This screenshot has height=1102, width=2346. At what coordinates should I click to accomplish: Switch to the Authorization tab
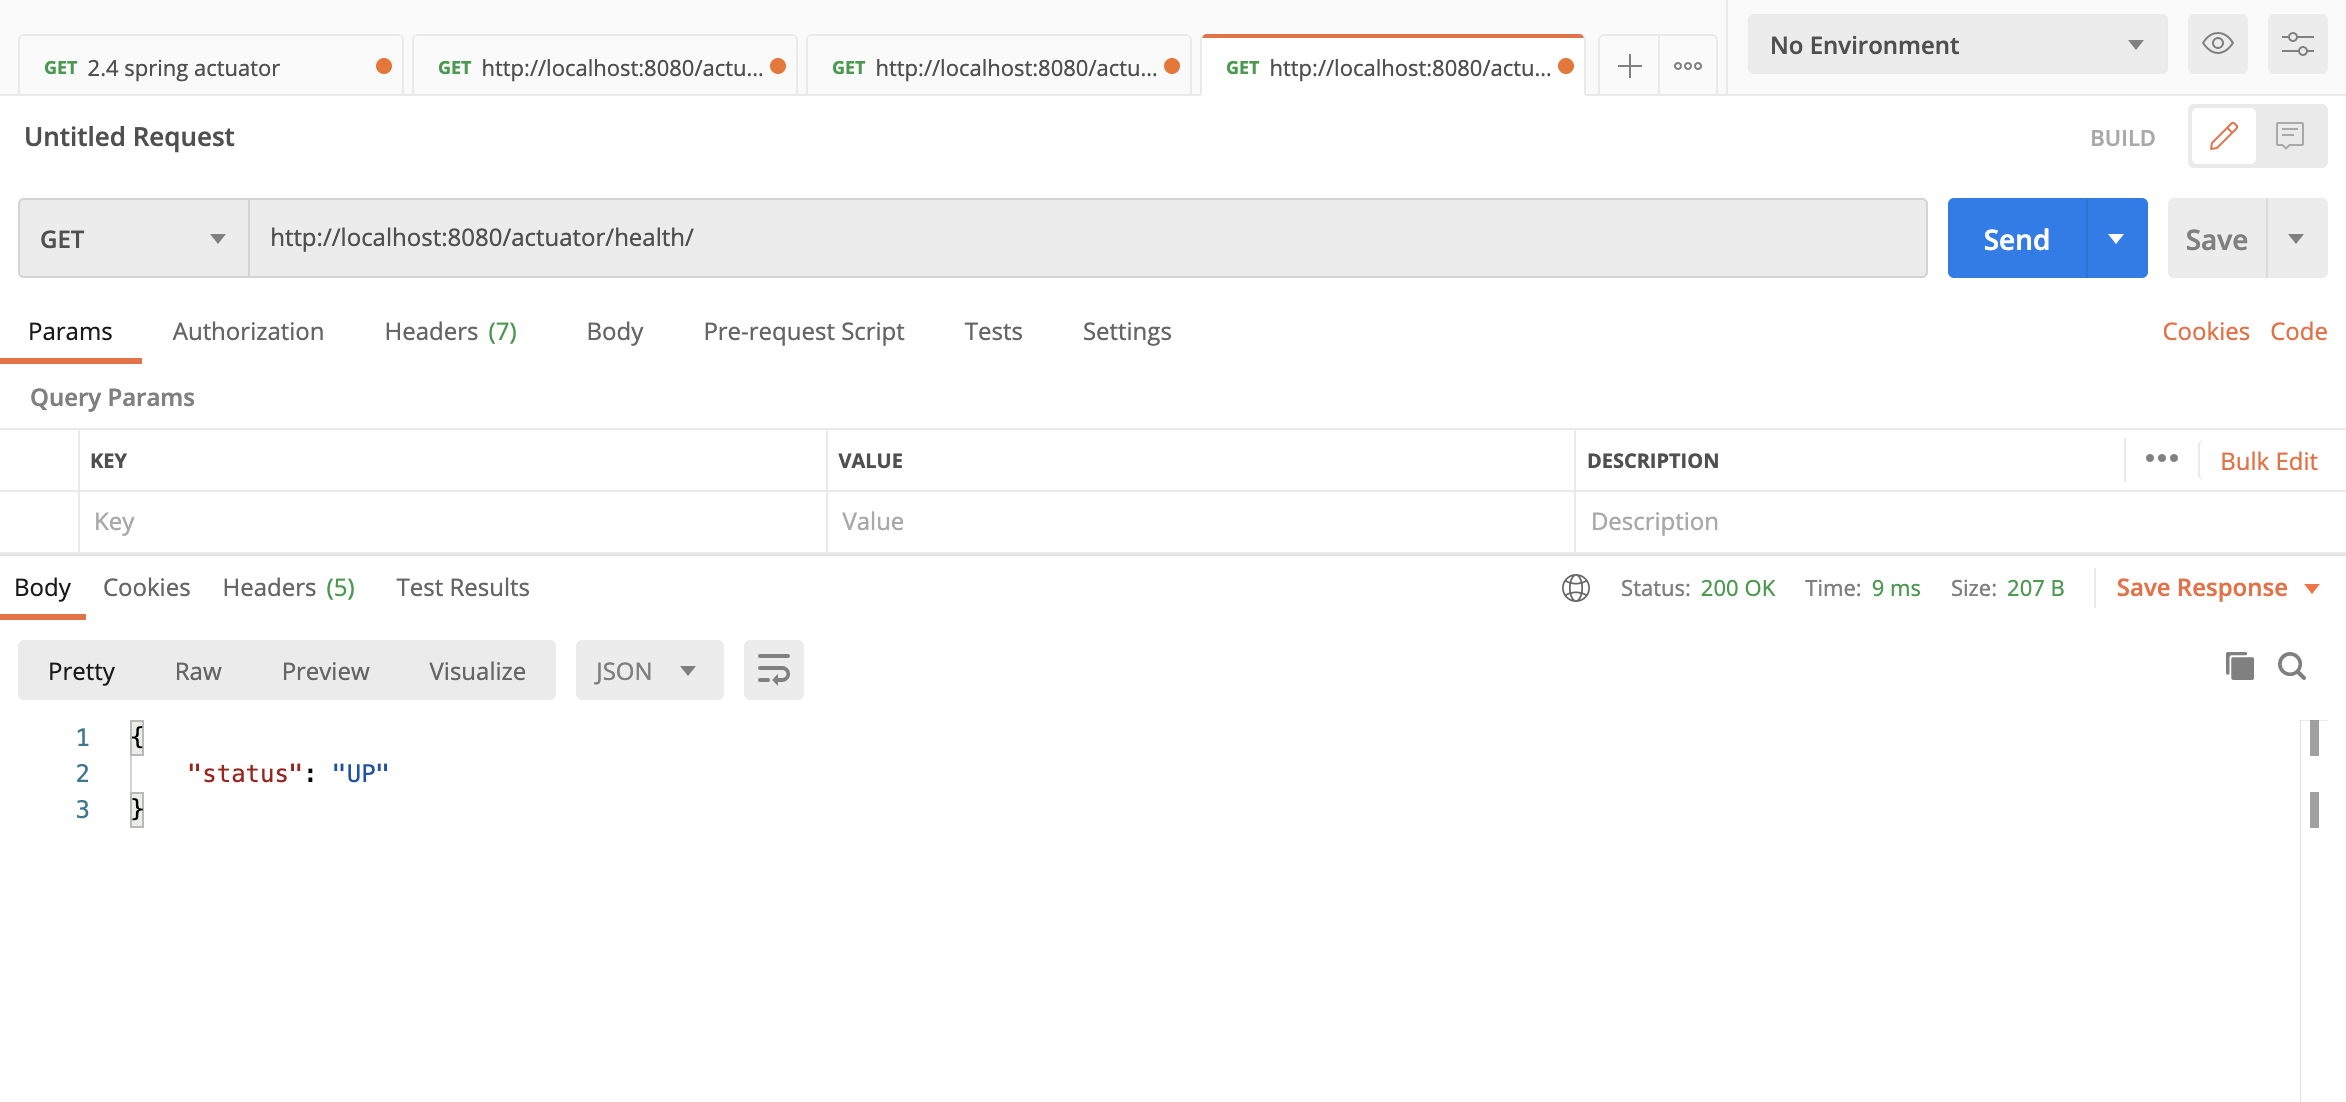click(248, 332)
